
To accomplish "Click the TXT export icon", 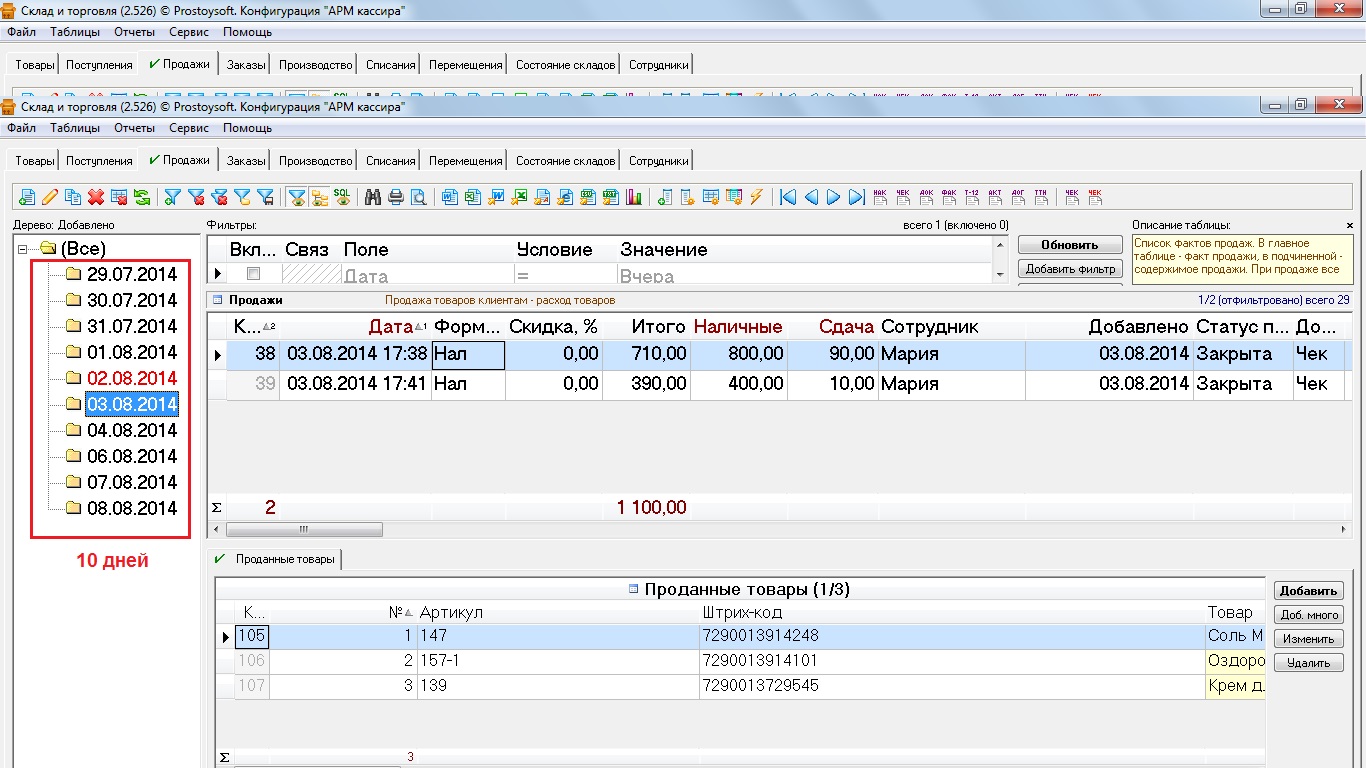I will 610,197.
